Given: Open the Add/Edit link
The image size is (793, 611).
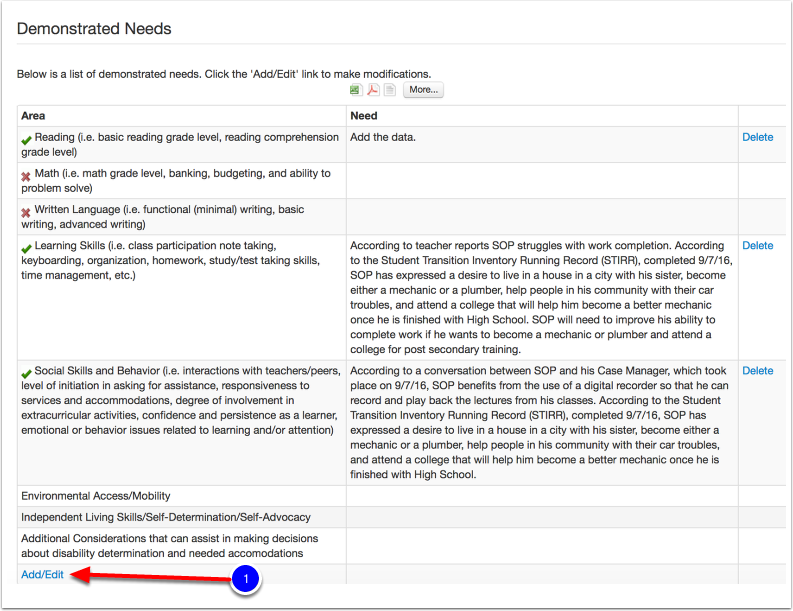Looking at the screenshot, I should (x=42, y=575).
